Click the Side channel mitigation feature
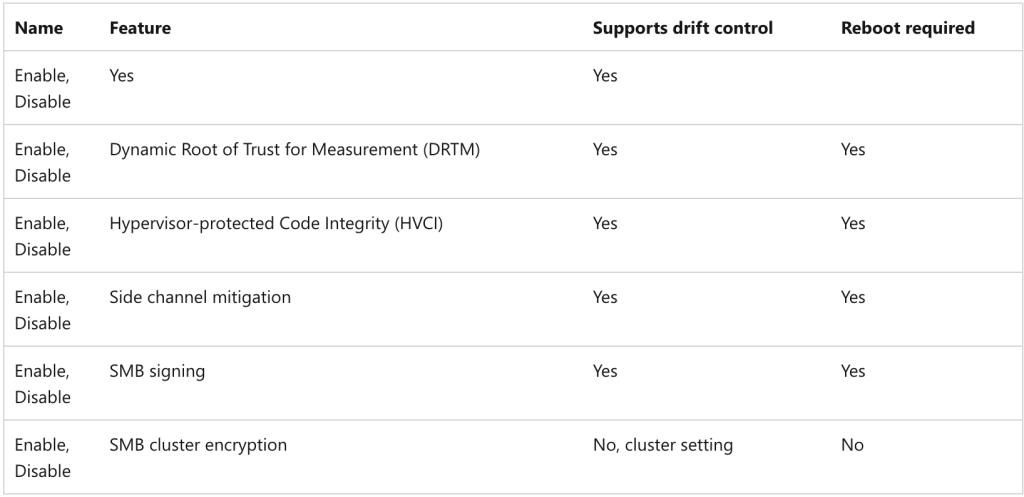Screen dimensions: 1024x497 pyautogui.click(x=200, y=297)
